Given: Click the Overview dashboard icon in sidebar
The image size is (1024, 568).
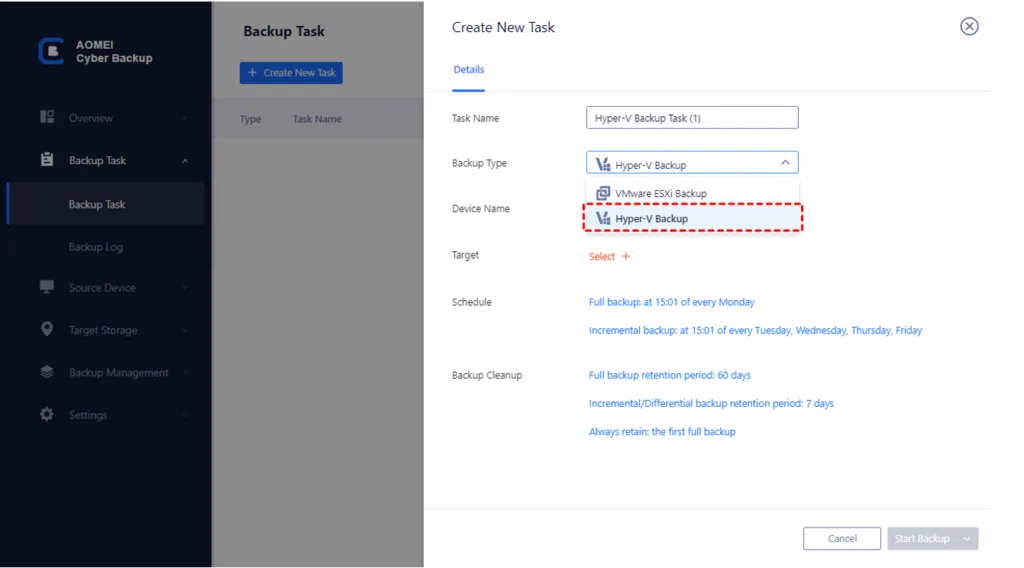Looking at the screenshot, I should pos(47,118).
